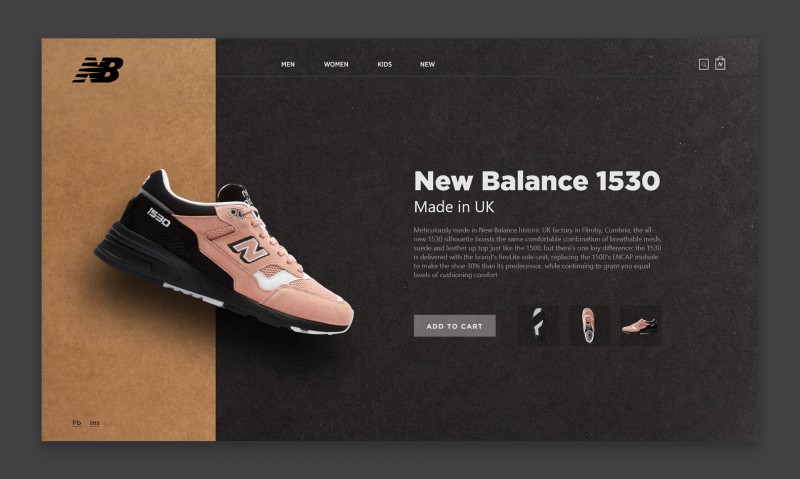Follow the Ins social link
The image size is (800, 479).
point(95,423)
